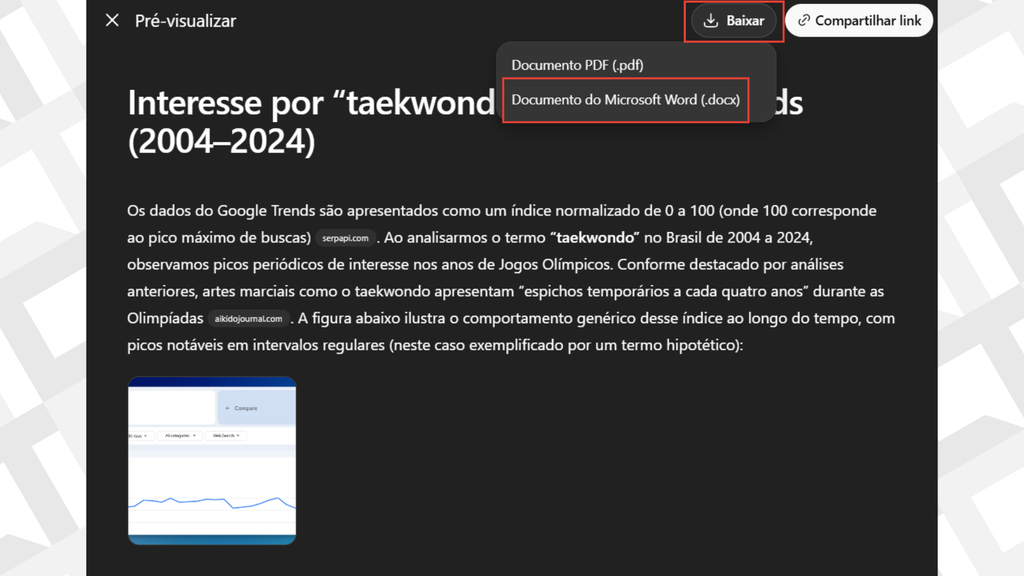1024x576 pixels.
Task: Open the Baixar download menu
Action: 733,21
